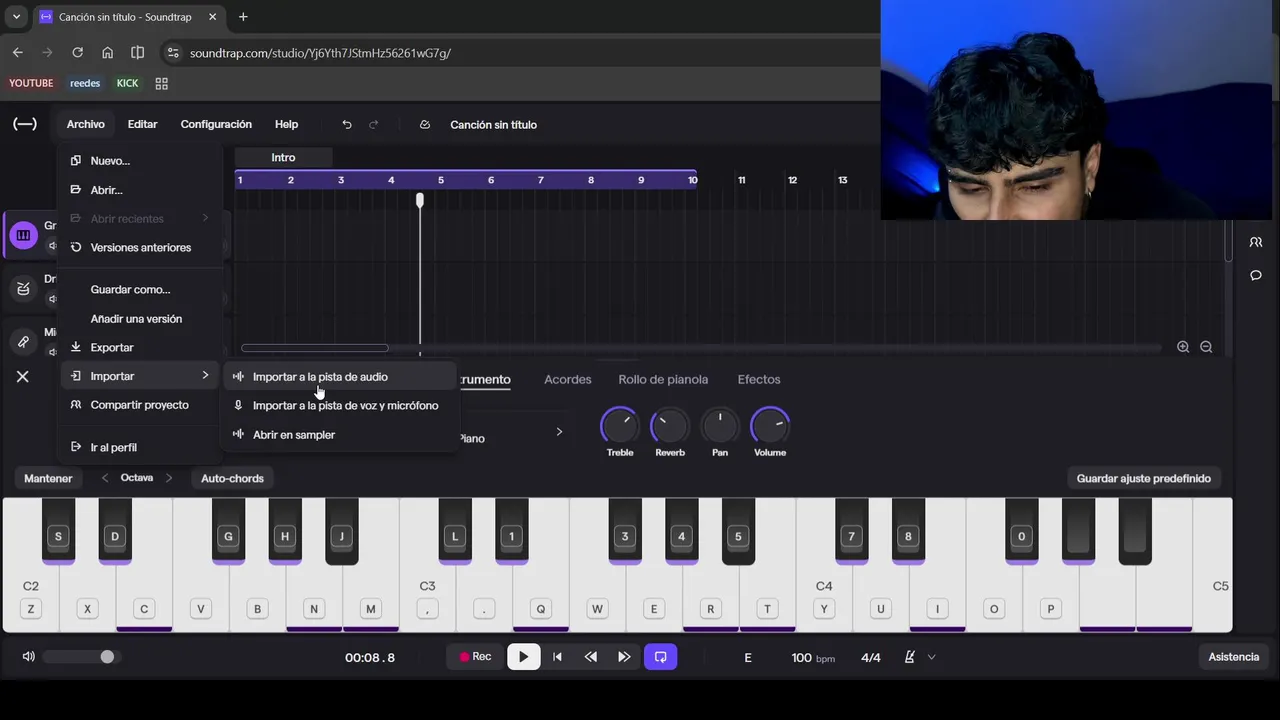Open the Asistencia button
Viewport: 1280px width, 720px height.
click(x=1234, y=657)
